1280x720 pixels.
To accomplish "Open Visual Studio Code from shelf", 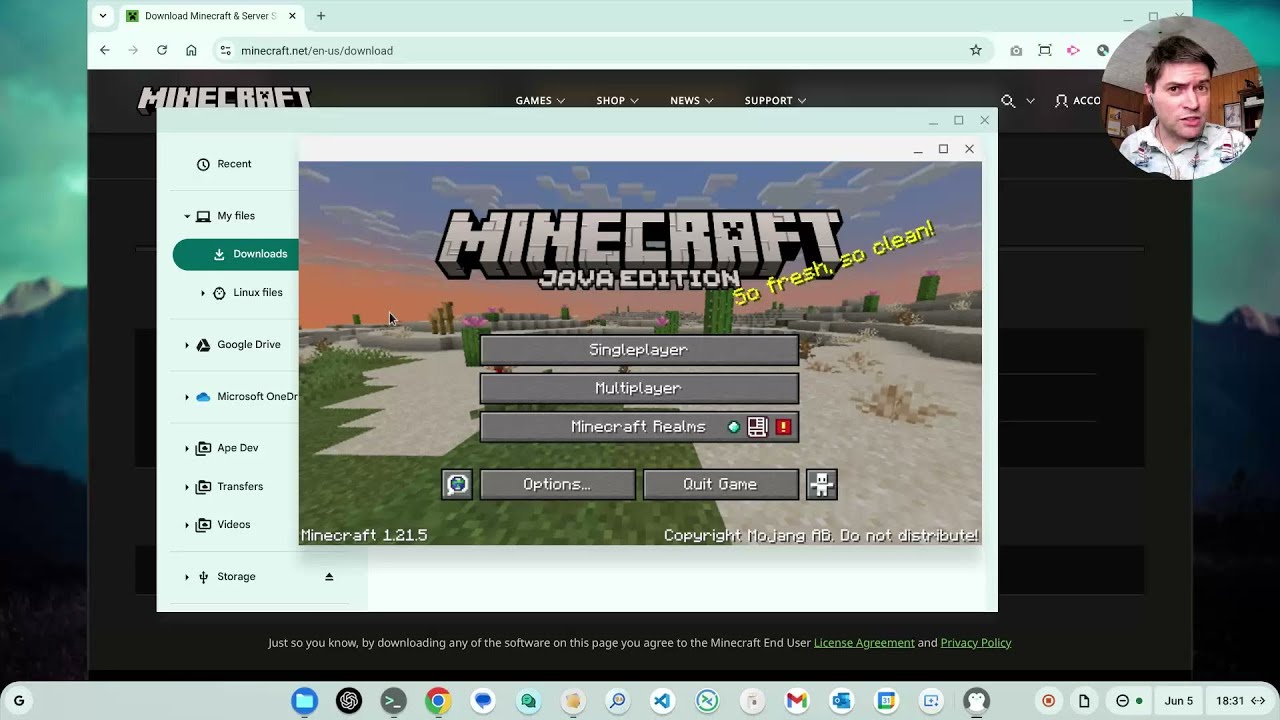I will pyautogui.click(x=662, y=701).
